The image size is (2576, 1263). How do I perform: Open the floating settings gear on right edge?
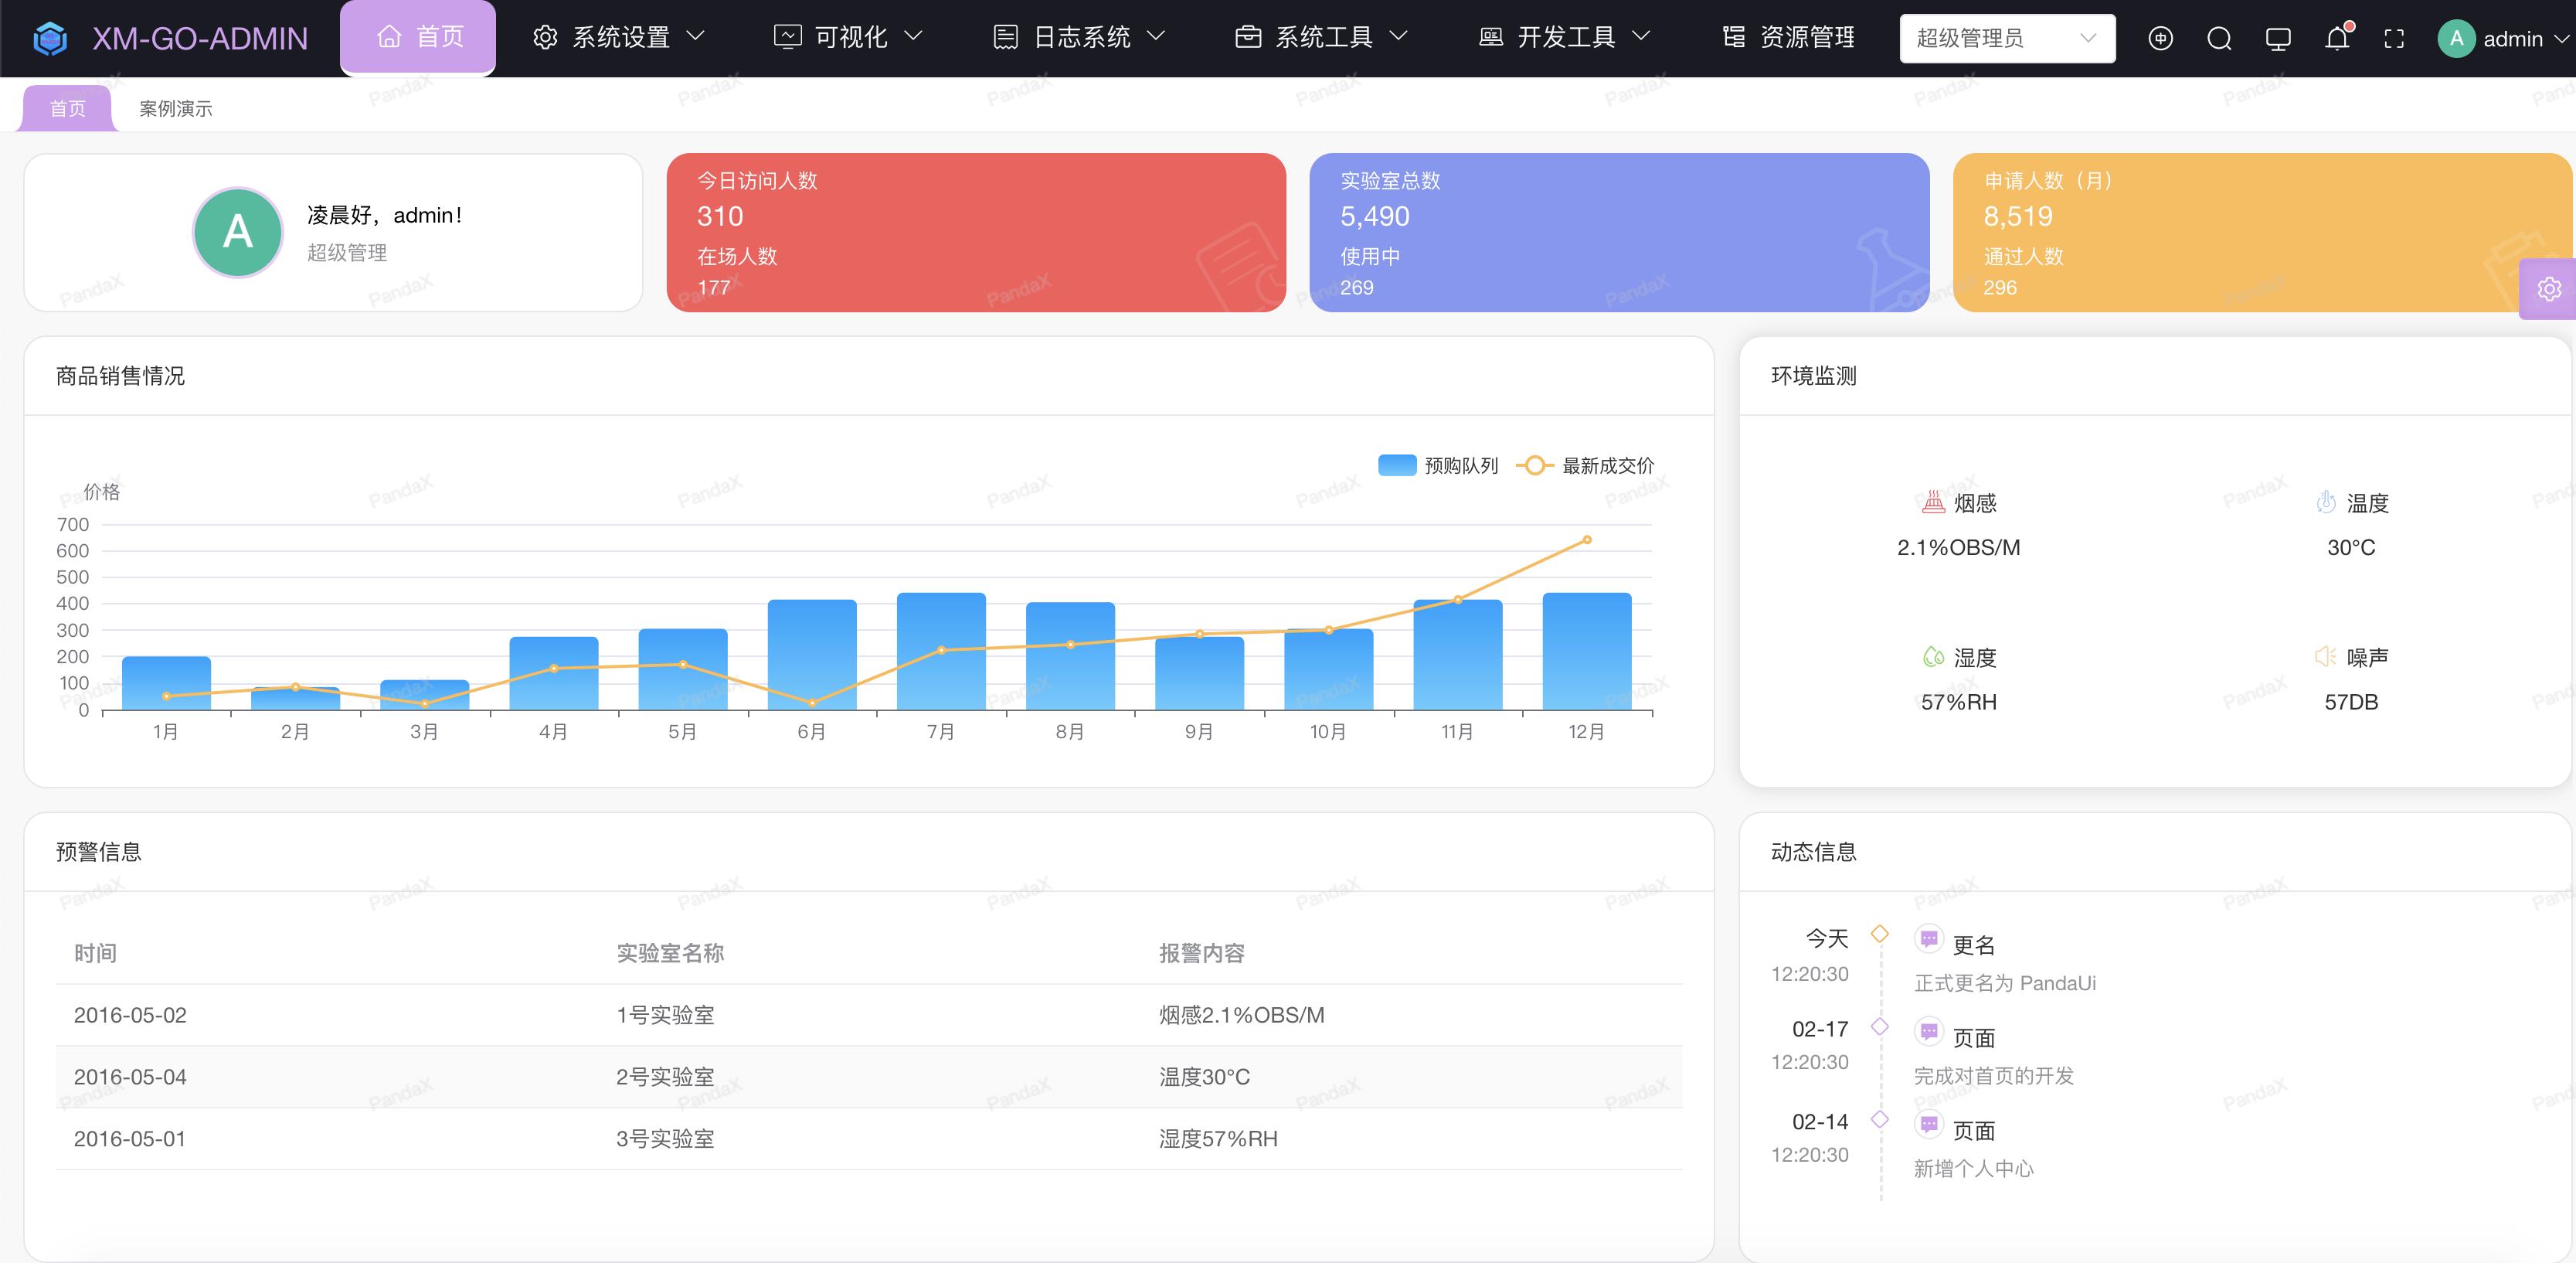(2549, 289)
